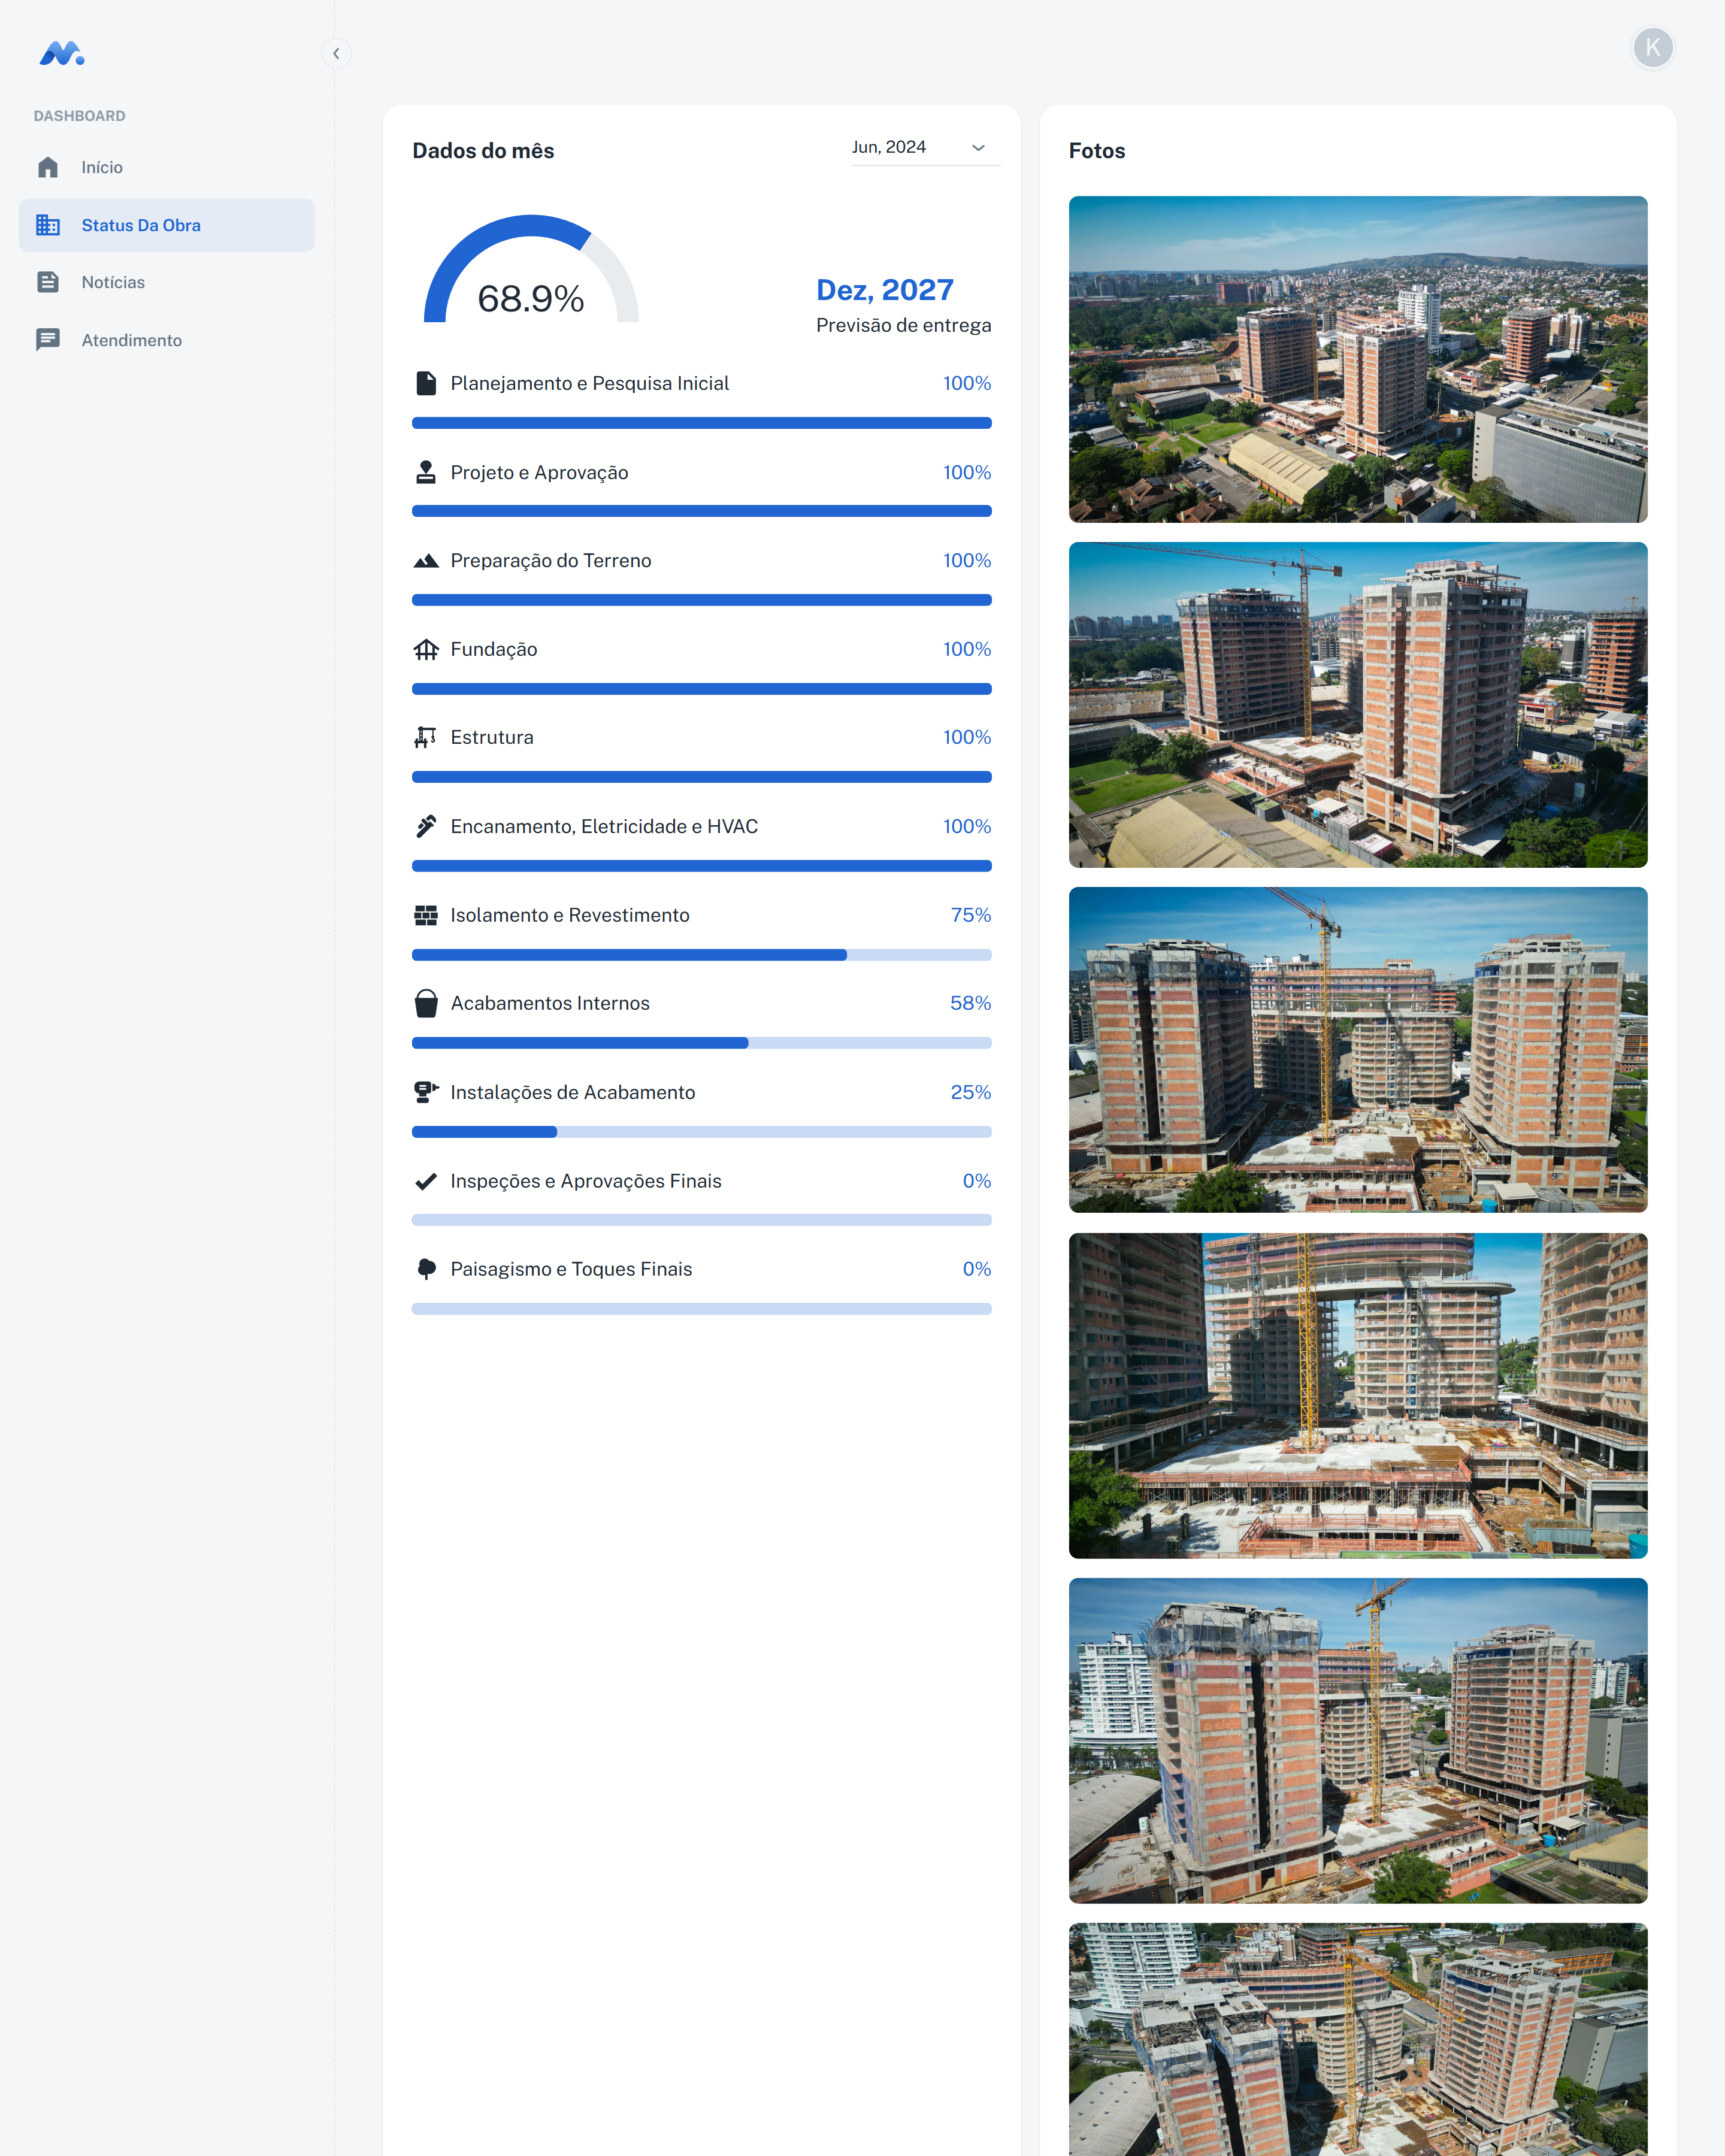This screenshot has width=1725, height=2156.
Task: Click the Início home icon
Action: [x=48, y=167]
